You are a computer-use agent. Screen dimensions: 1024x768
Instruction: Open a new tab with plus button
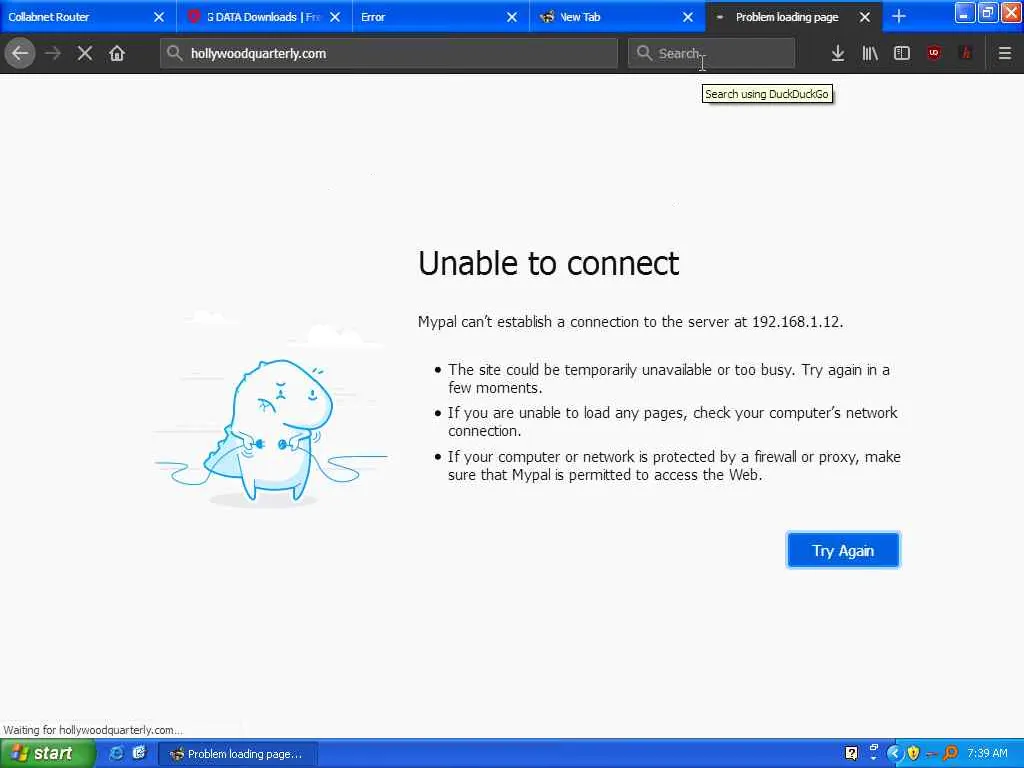899,16
